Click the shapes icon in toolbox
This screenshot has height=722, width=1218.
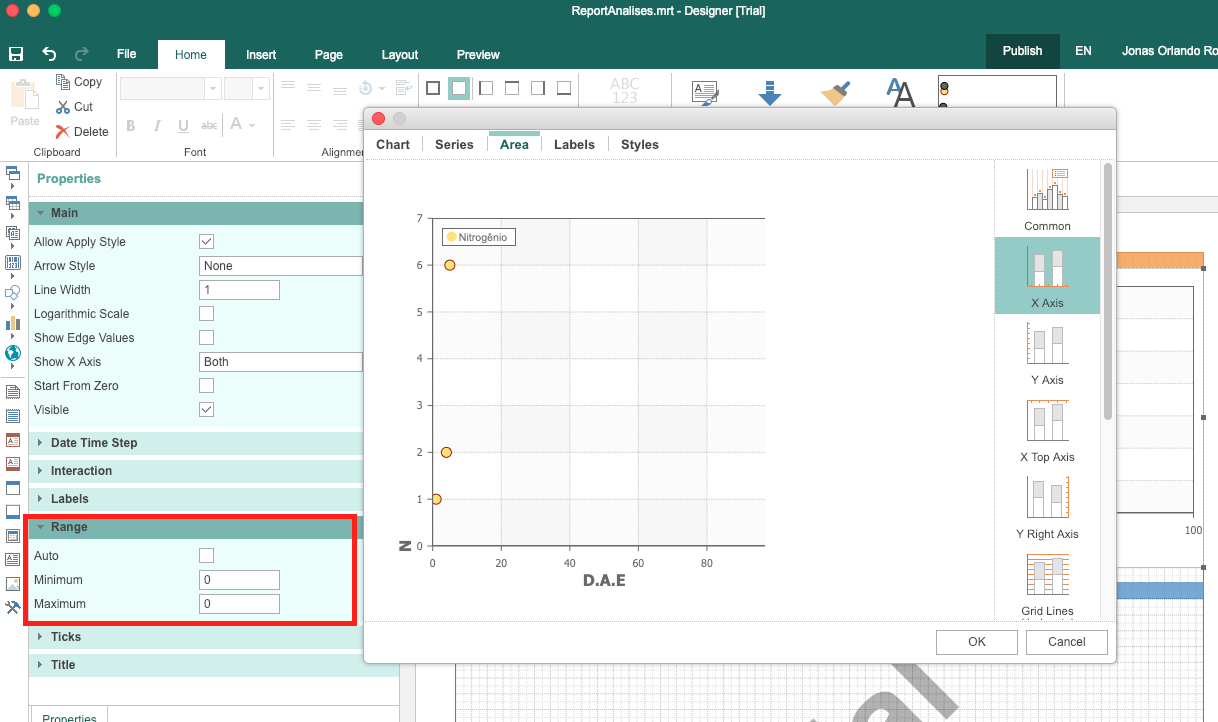pos(13,293)
